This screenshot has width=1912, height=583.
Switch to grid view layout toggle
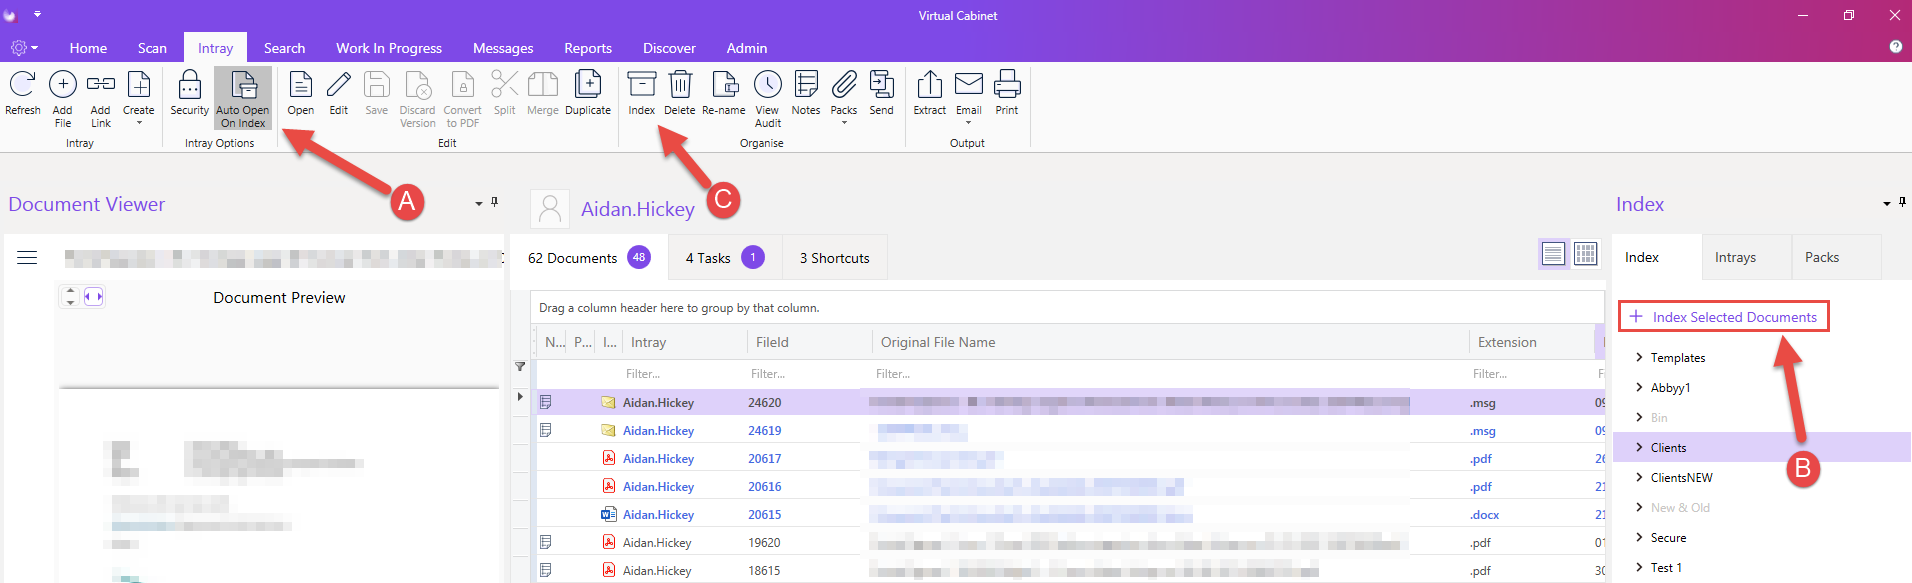click(x=1586, y=254)
